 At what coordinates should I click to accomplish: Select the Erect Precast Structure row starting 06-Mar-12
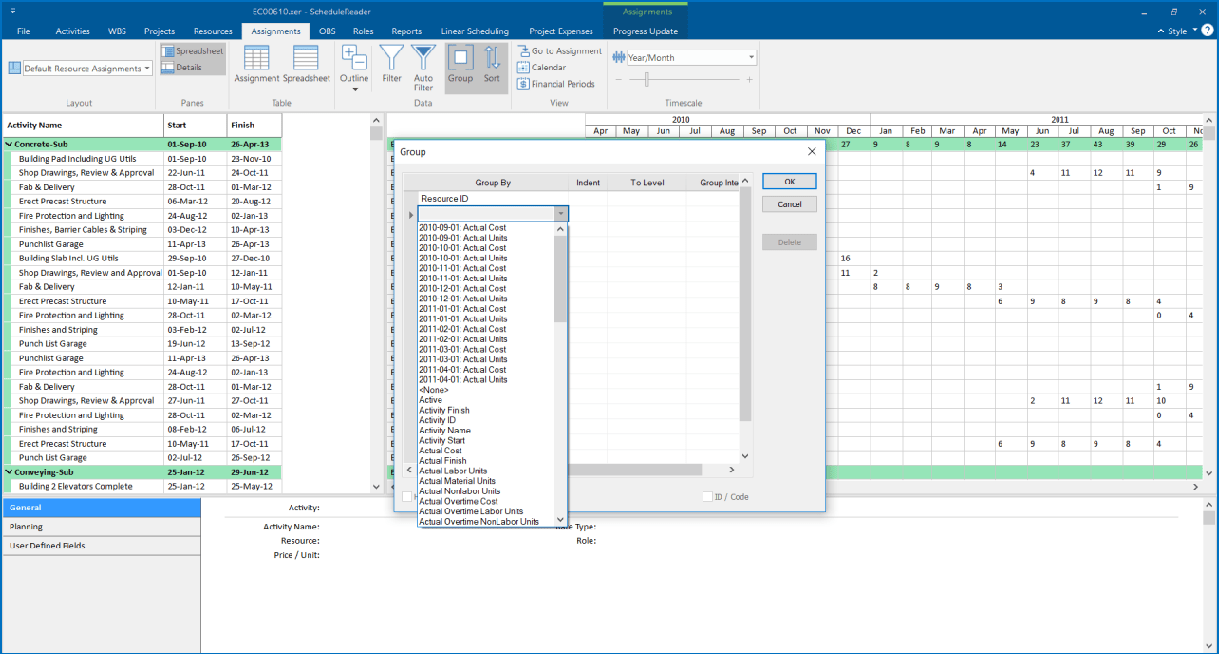[142, 201]
